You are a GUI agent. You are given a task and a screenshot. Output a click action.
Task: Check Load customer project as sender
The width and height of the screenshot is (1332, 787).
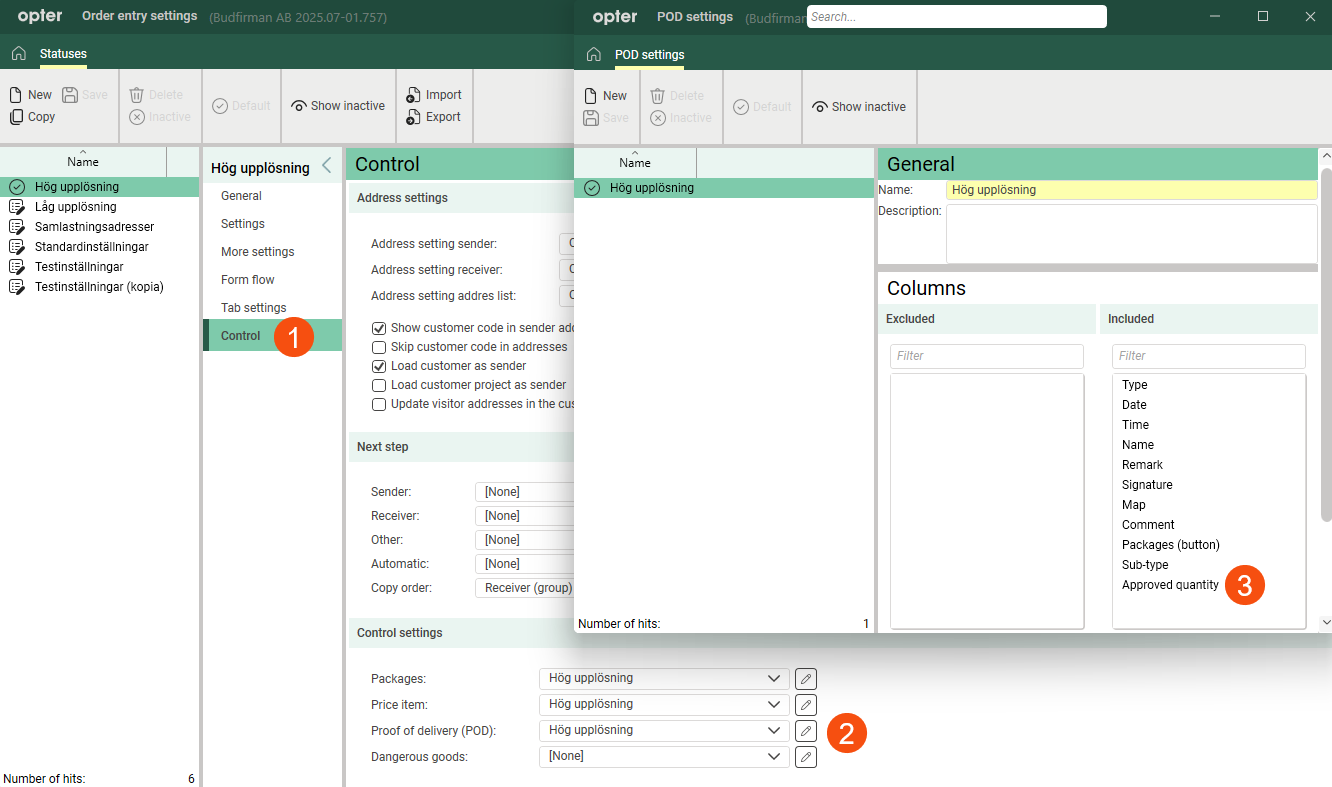(x=379, y=385)
